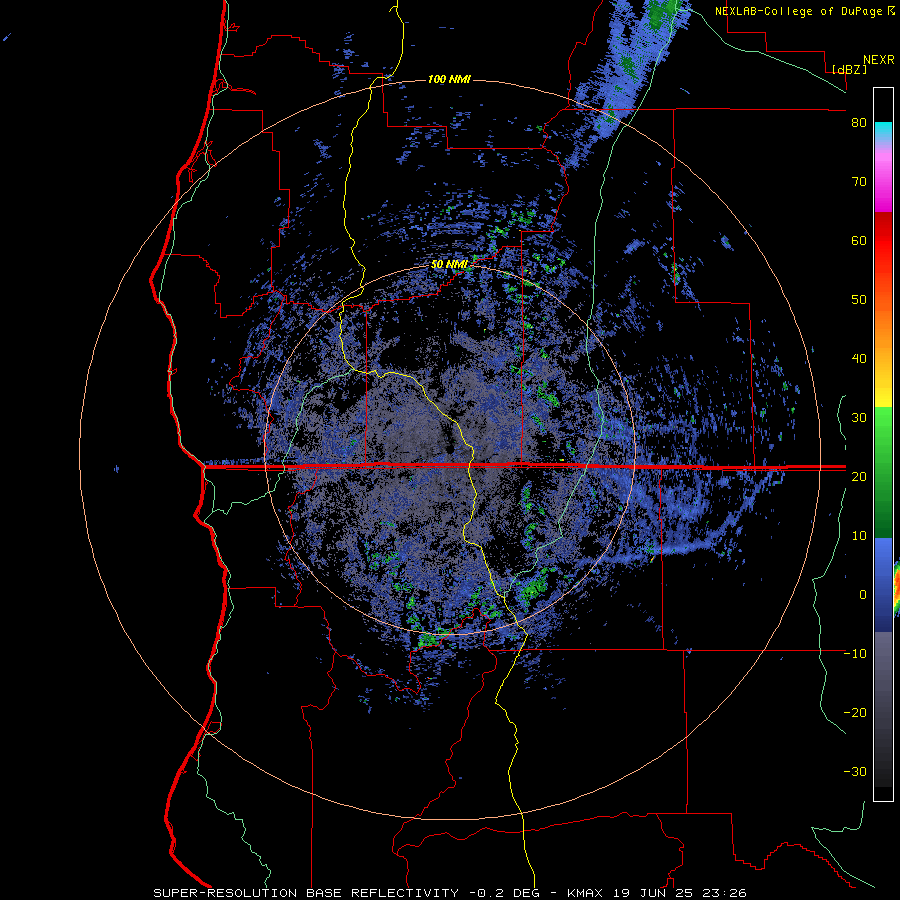Click the 80 value on the dBZ scale

pyautogui.click(x=859, y=123)
